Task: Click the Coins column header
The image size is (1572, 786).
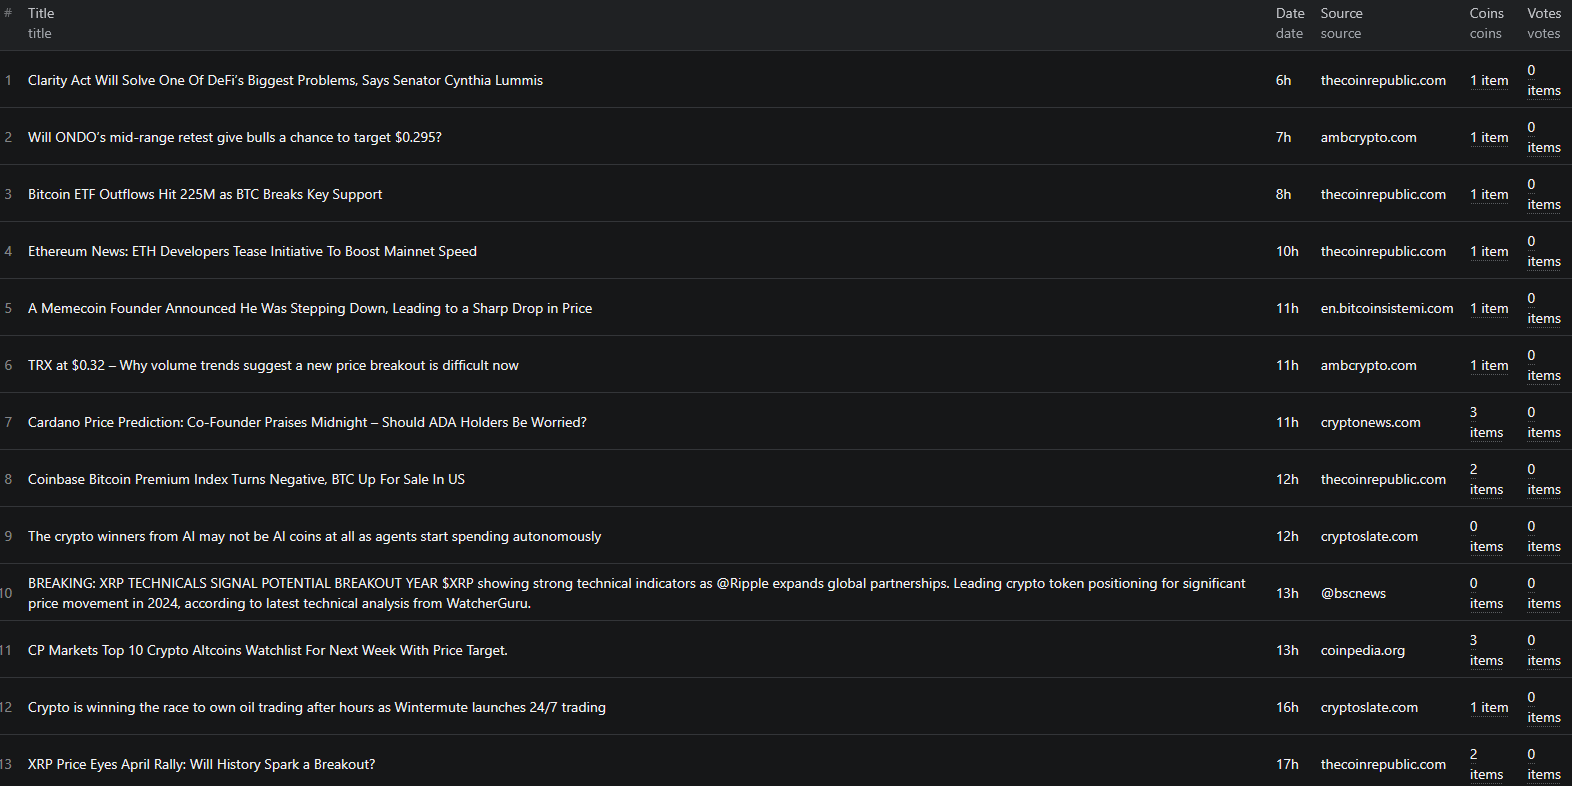Action: click(1486, 14)
